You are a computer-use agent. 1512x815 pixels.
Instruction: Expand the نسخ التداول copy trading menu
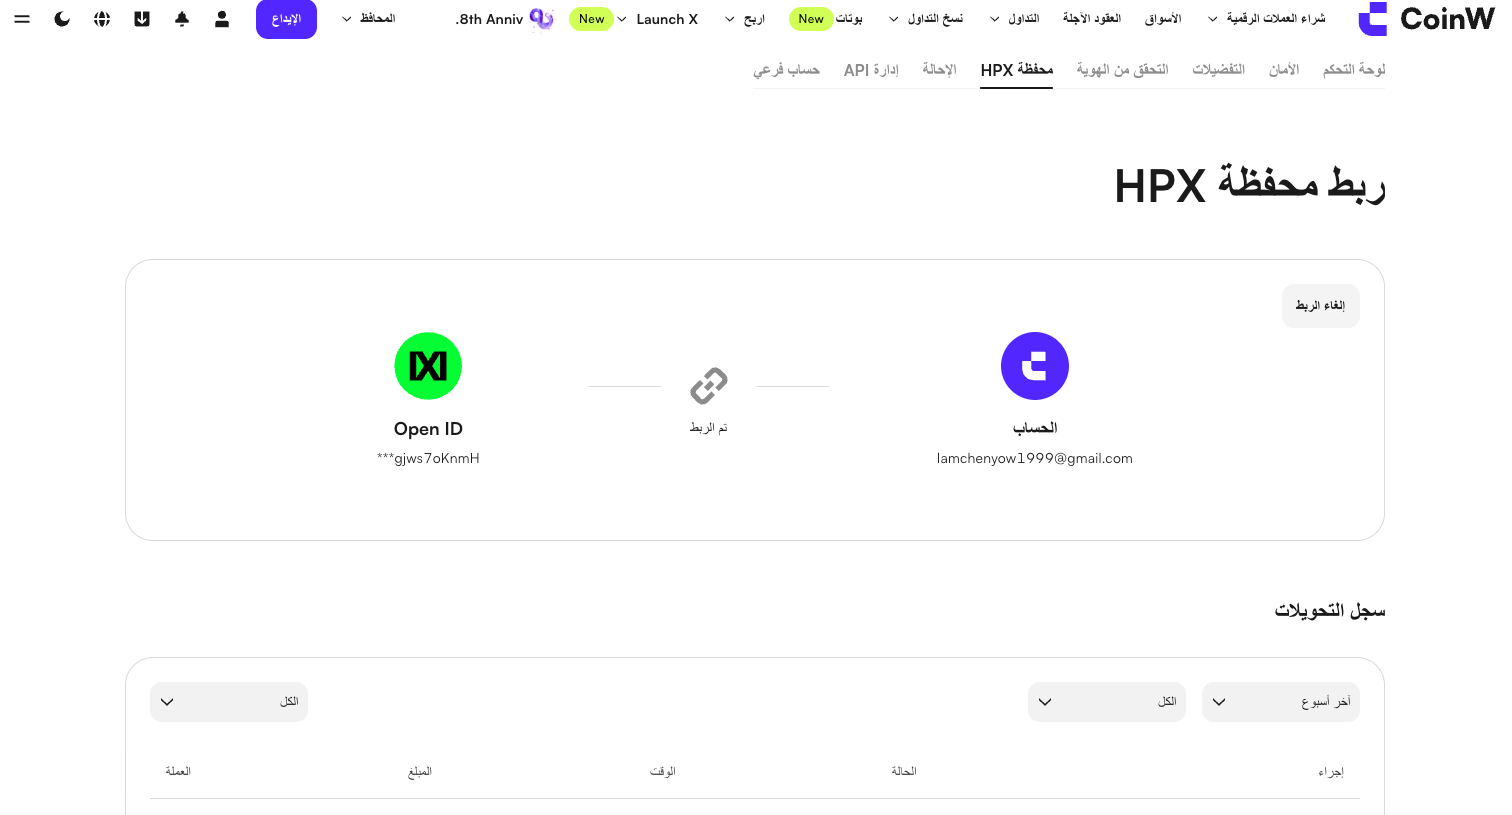[926, 19]
